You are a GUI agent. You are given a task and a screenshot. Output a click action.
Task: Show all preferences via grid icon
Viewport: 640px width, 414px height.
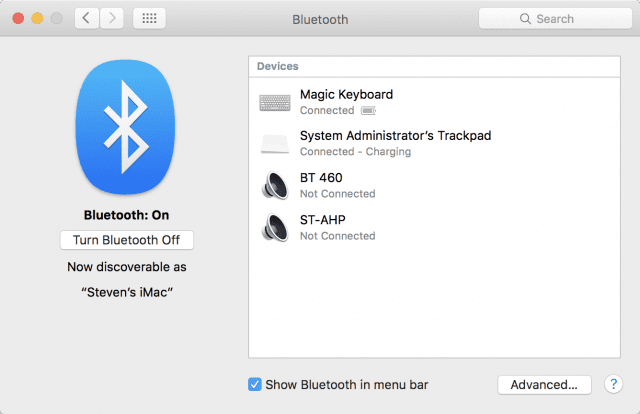tap(149, 19)
